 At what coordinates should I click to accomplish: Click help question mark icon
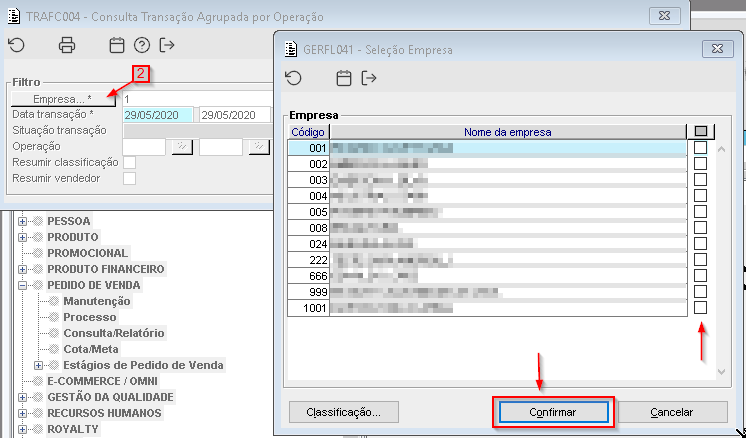tap(142, 45)
